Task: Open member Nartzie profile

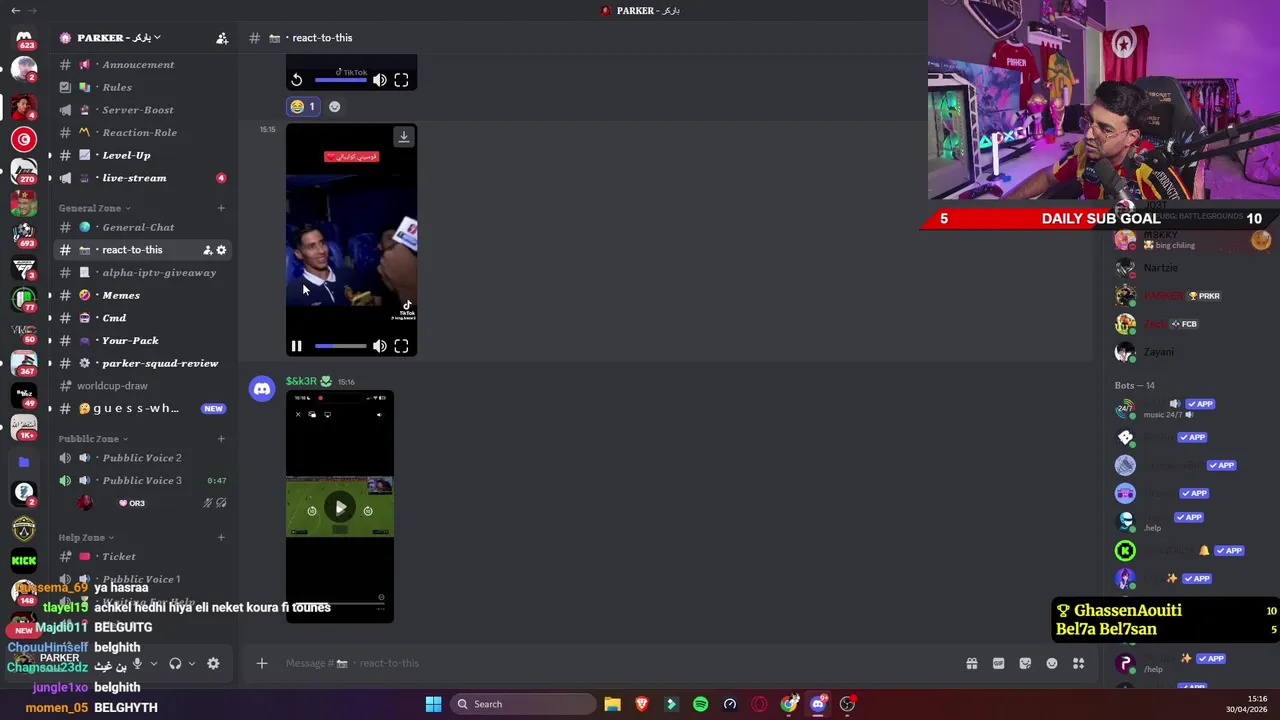Action: (x=1160, y=268)
